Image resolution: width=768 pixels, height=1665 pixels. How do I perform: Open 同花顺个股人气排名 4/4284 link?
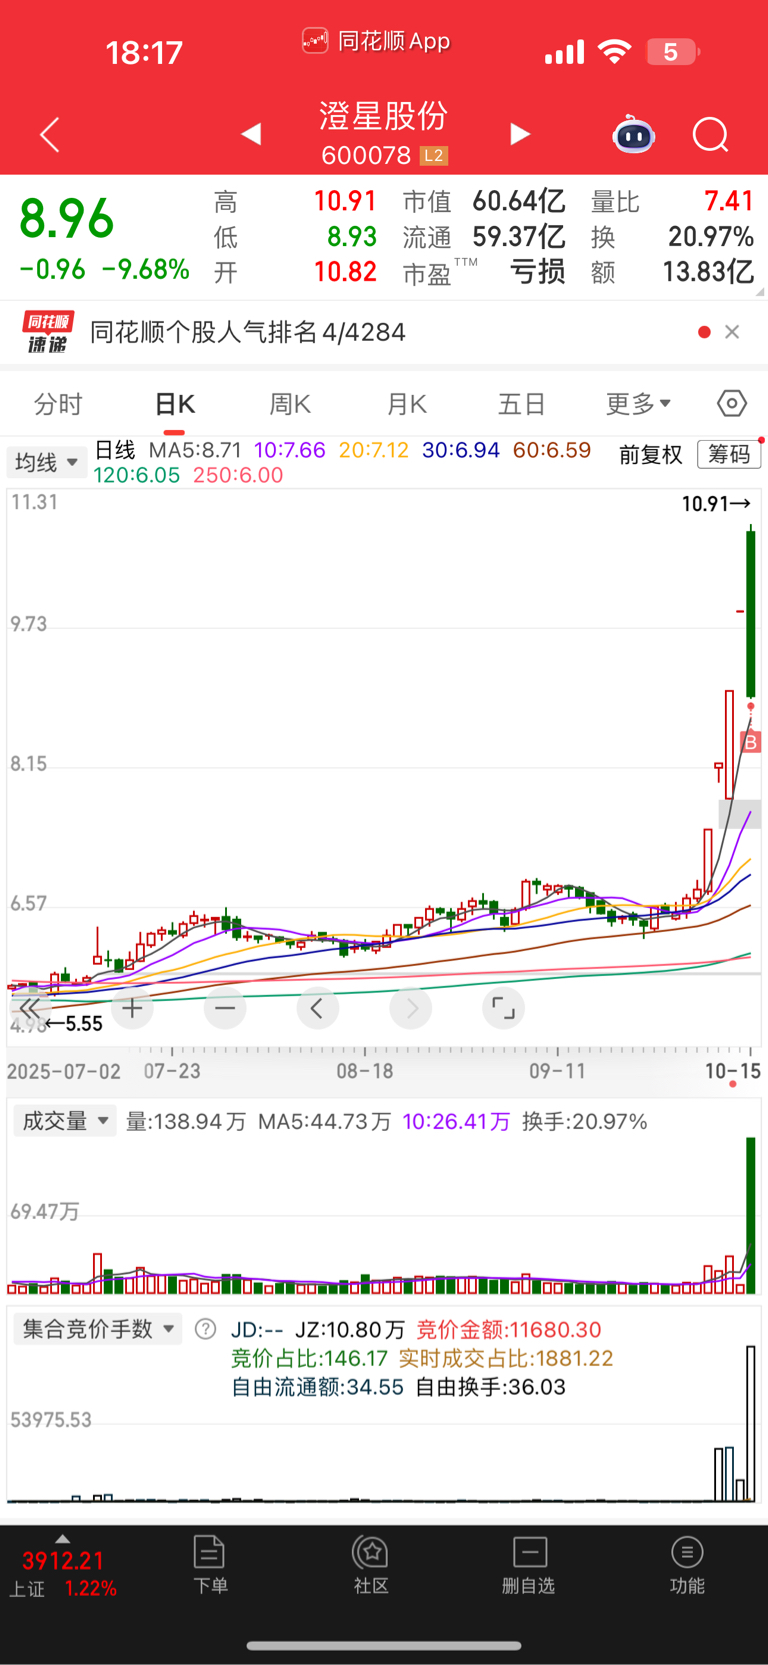248,332
